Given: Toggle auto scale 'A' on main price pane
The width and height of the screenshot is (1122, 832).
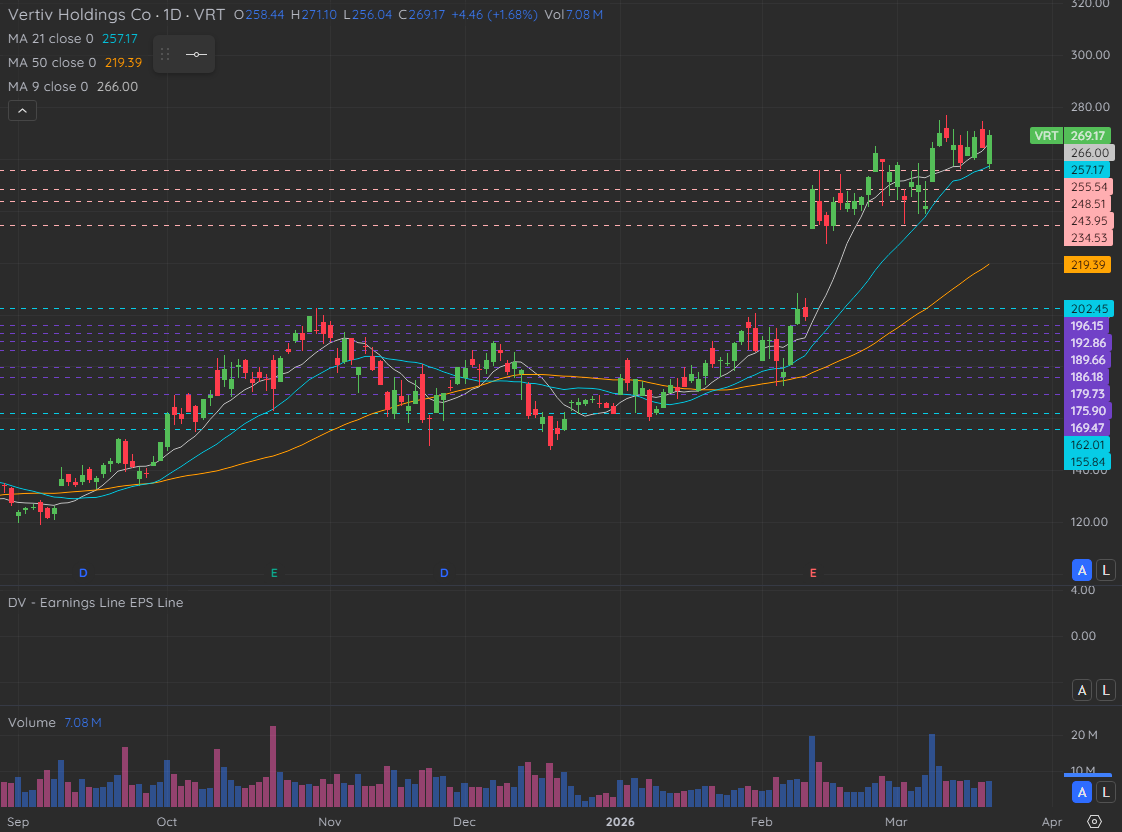Looking at the screenshot, I should 1082,570.
